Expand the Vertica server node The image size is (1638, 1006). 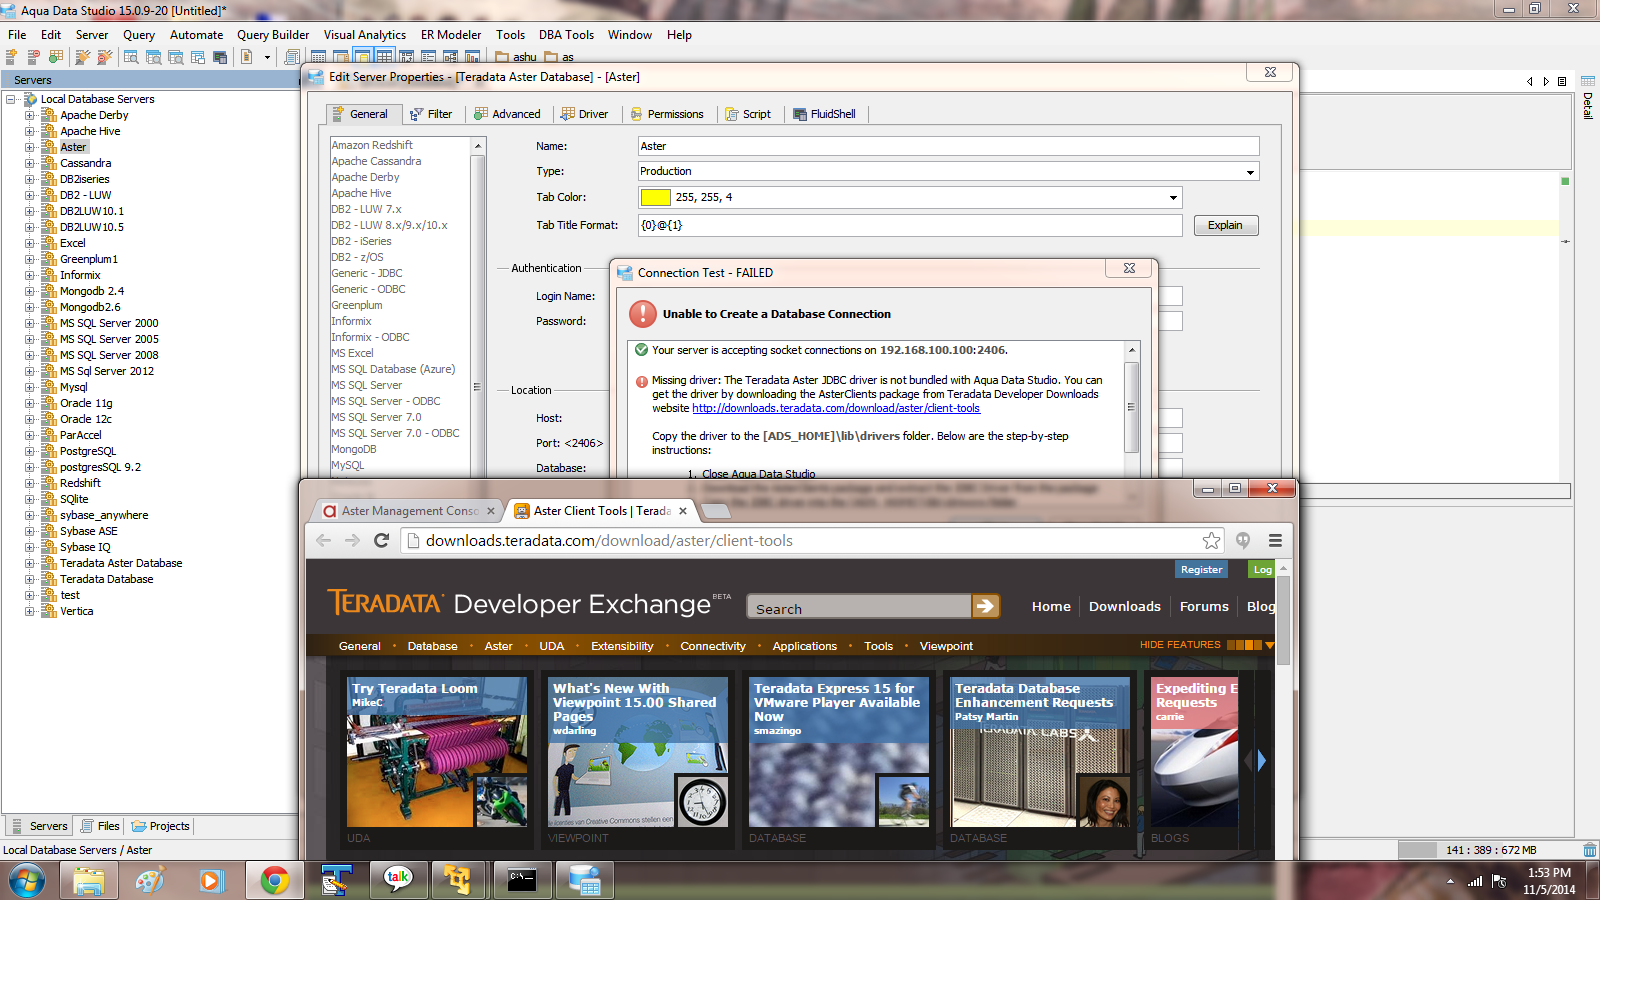(x=29, y=611)
